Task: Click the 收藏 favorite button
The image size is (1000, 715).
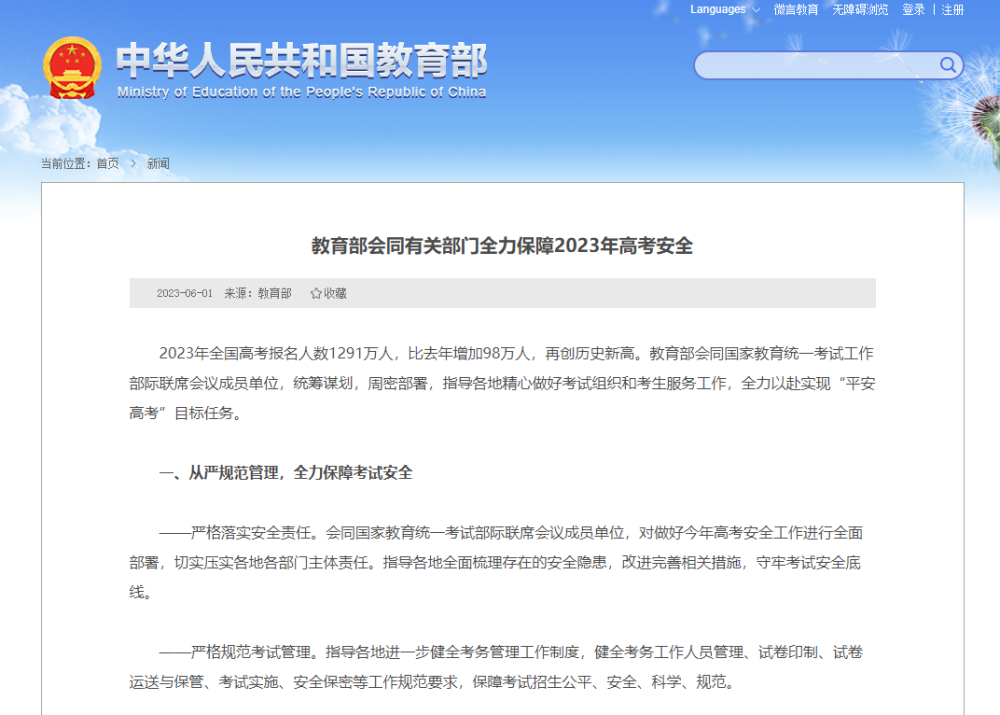Action: click(328, 293)
